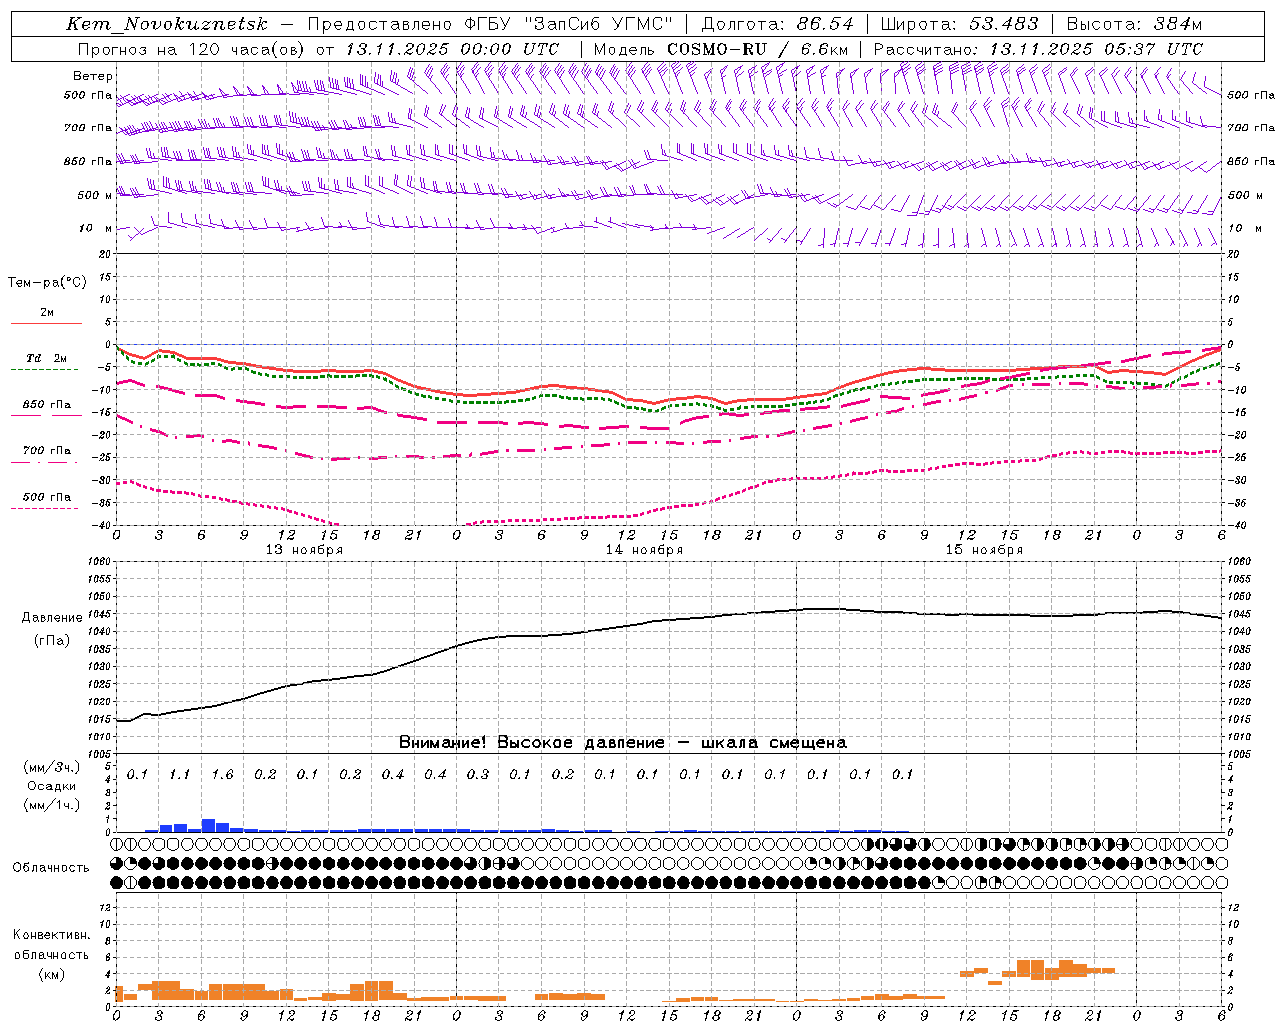Click the '1.6' precipitation value

tap(222, 775)
